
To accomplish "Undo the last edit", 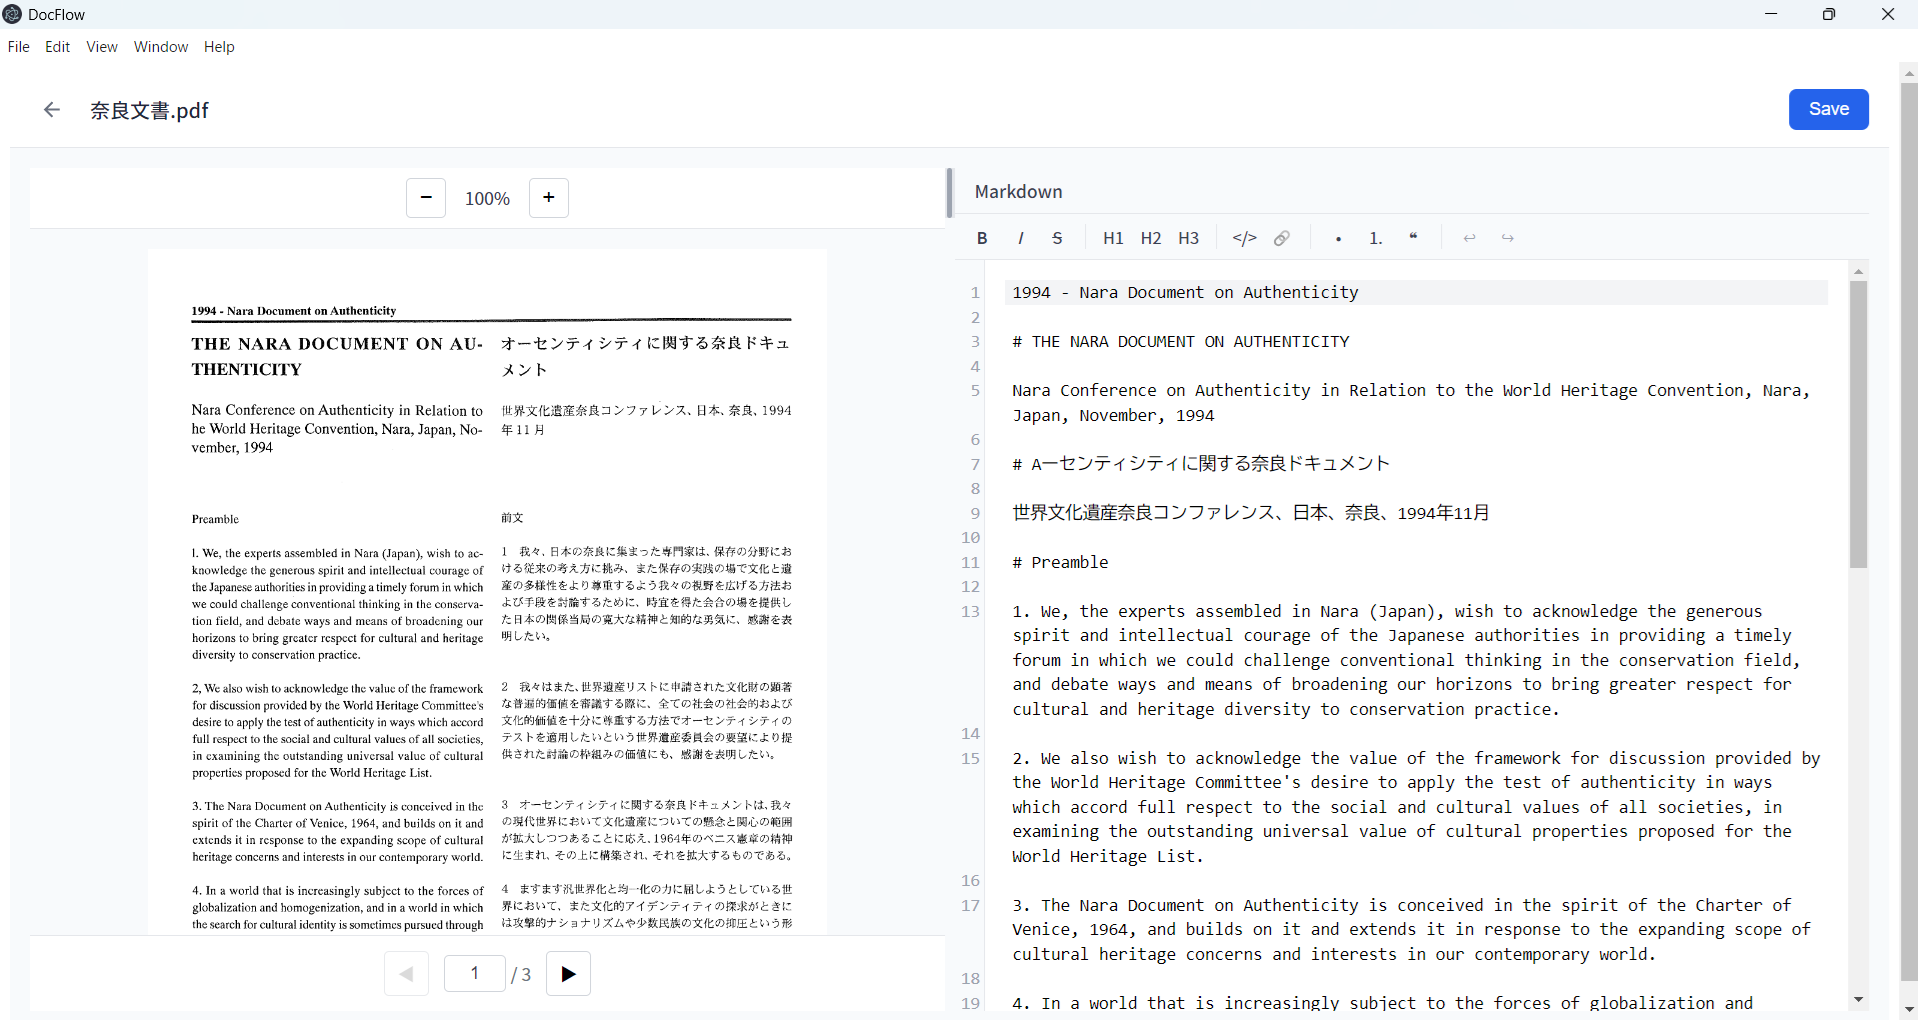I will coord(1469,238).
